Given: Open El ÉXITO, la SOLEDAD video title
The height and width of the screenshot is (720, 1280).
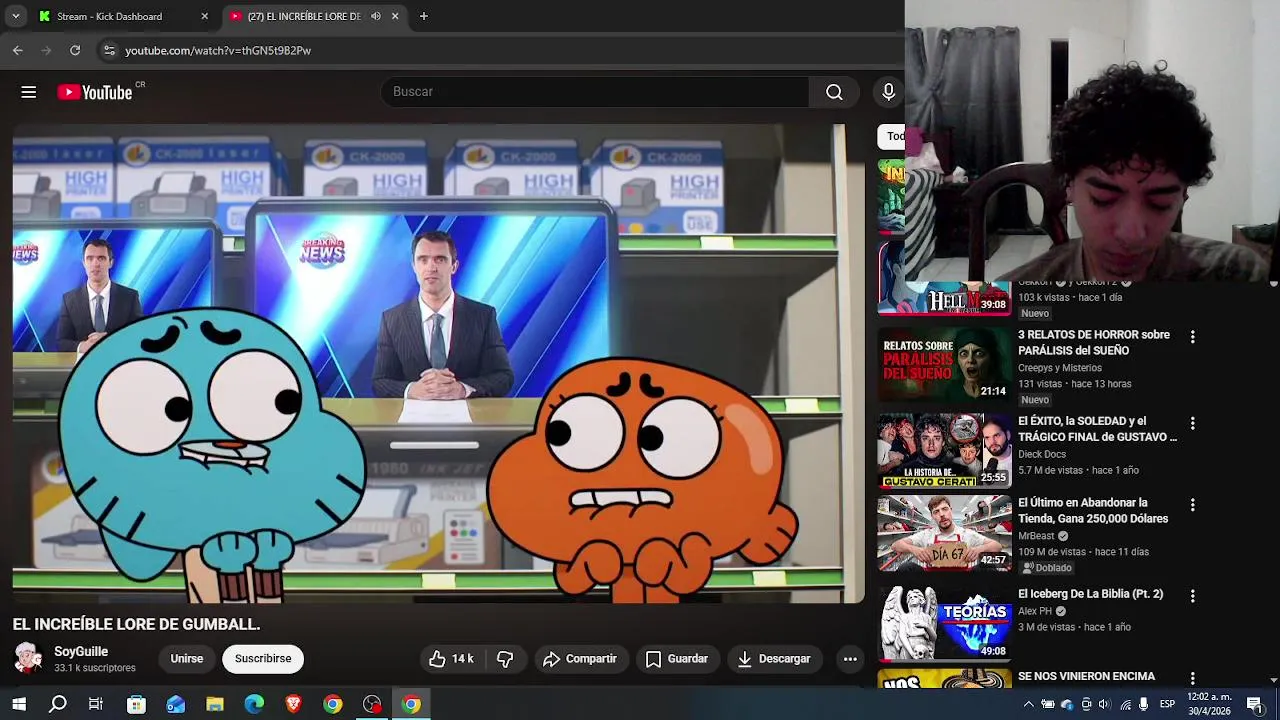Looking at the screenshot, I should click(1097, 429).
